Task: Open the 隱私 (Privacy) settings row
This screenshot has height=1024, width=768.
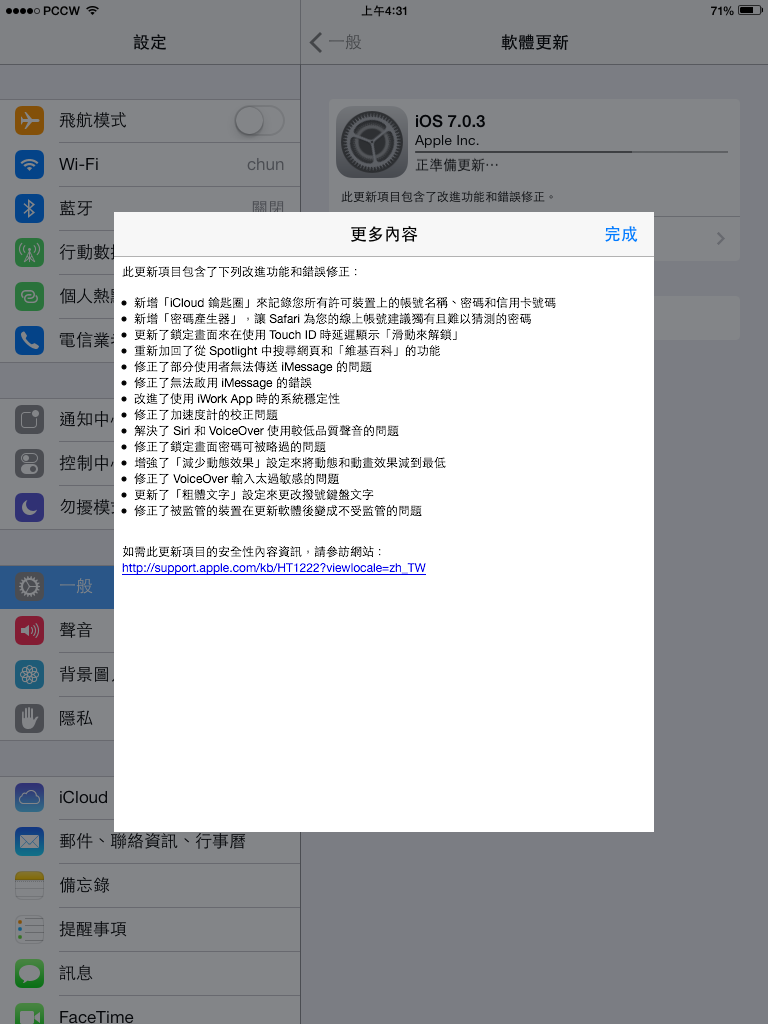Action: (x=57, y=718)
